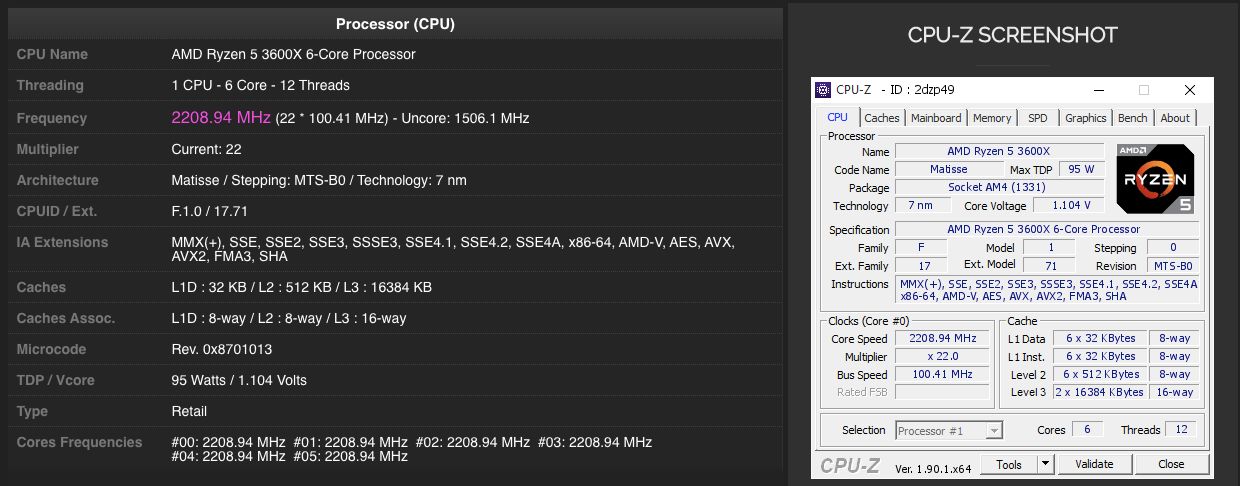Show the Graphics tab
Viewport: 1240px width, 486px height.
[x=1085, y=118]
